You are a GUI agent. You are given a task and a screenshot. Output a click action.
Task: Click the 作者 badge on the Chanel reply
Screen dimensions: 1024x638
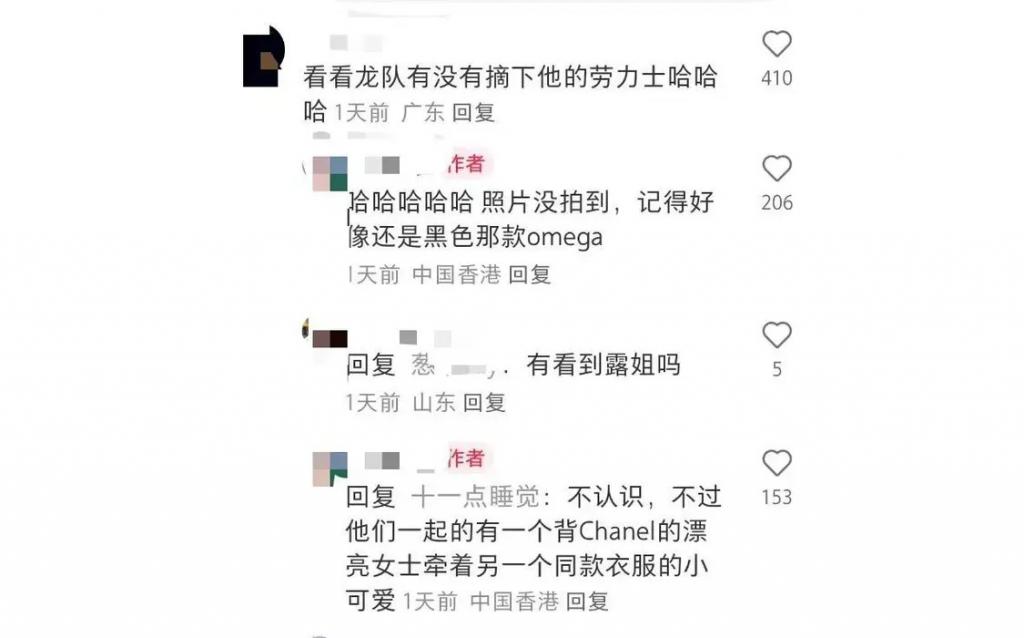point(468,458)
